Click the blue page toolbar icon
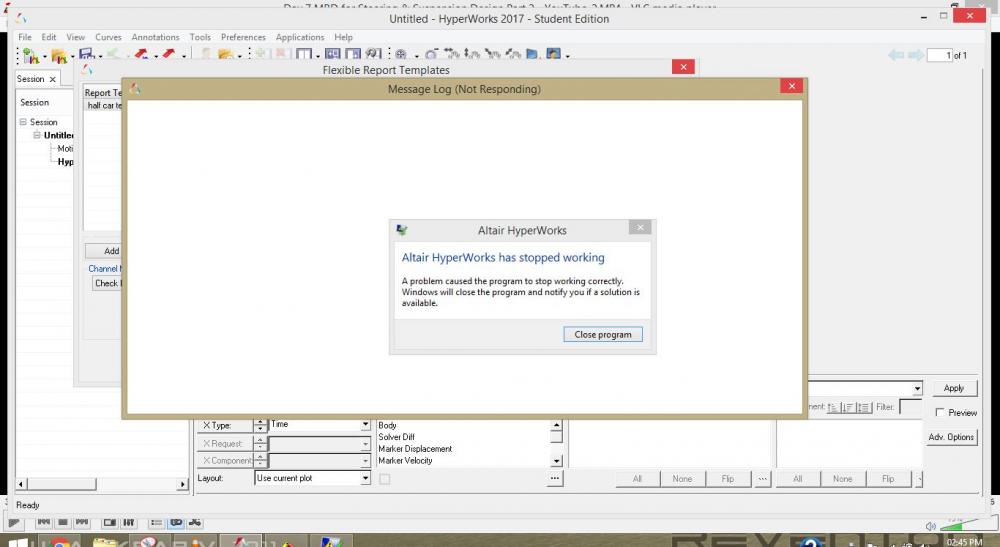Image resolution: width=1000 pixels, height=547 pixels. point(532,55)
